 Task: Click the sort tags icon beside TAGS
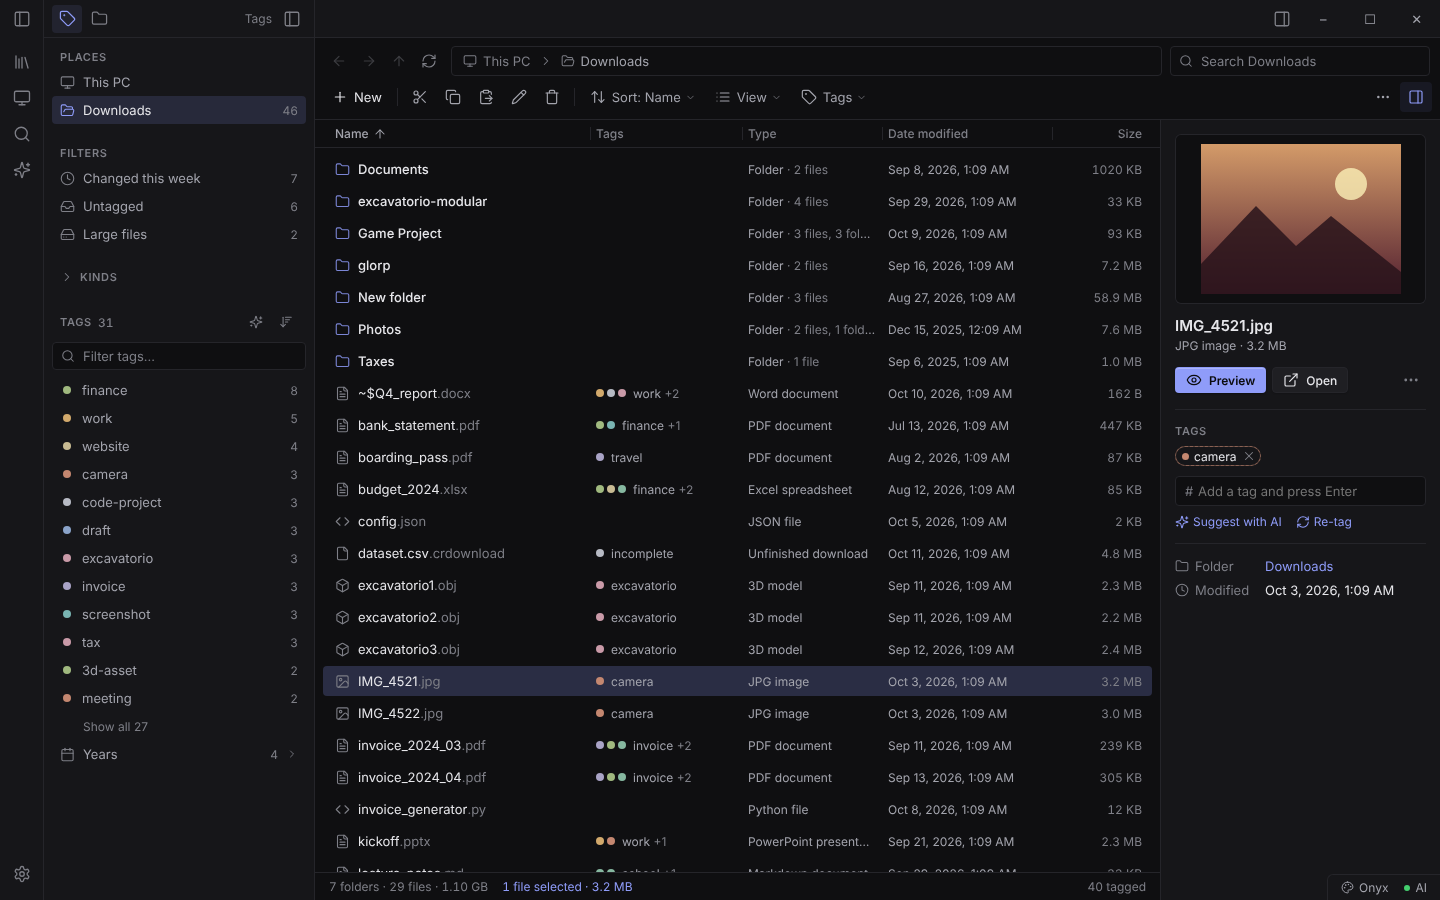tap(286, 322)
